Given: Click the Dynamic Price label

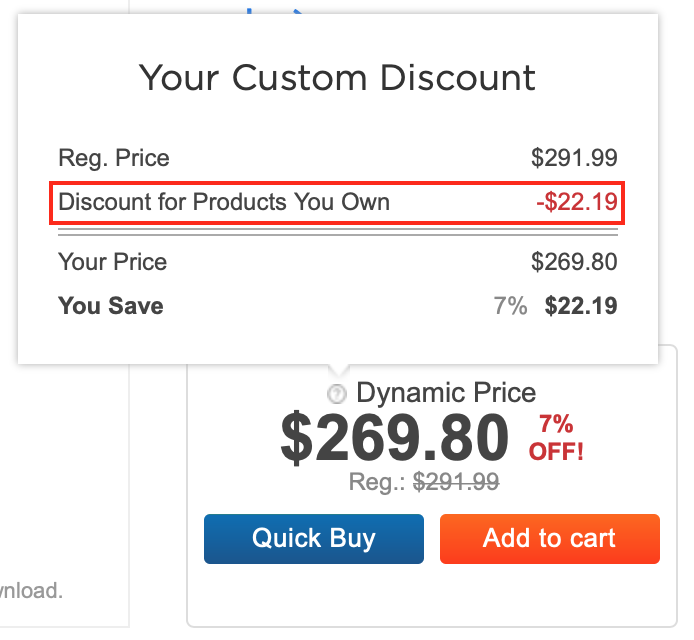Looking at the screenshot, I should coord(446,393).
